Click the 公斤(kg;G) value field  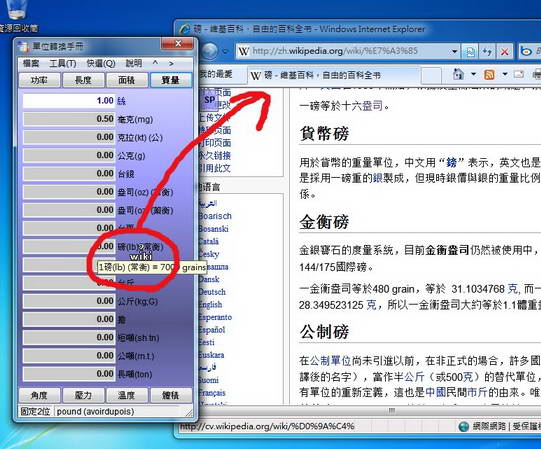point(69,301)
